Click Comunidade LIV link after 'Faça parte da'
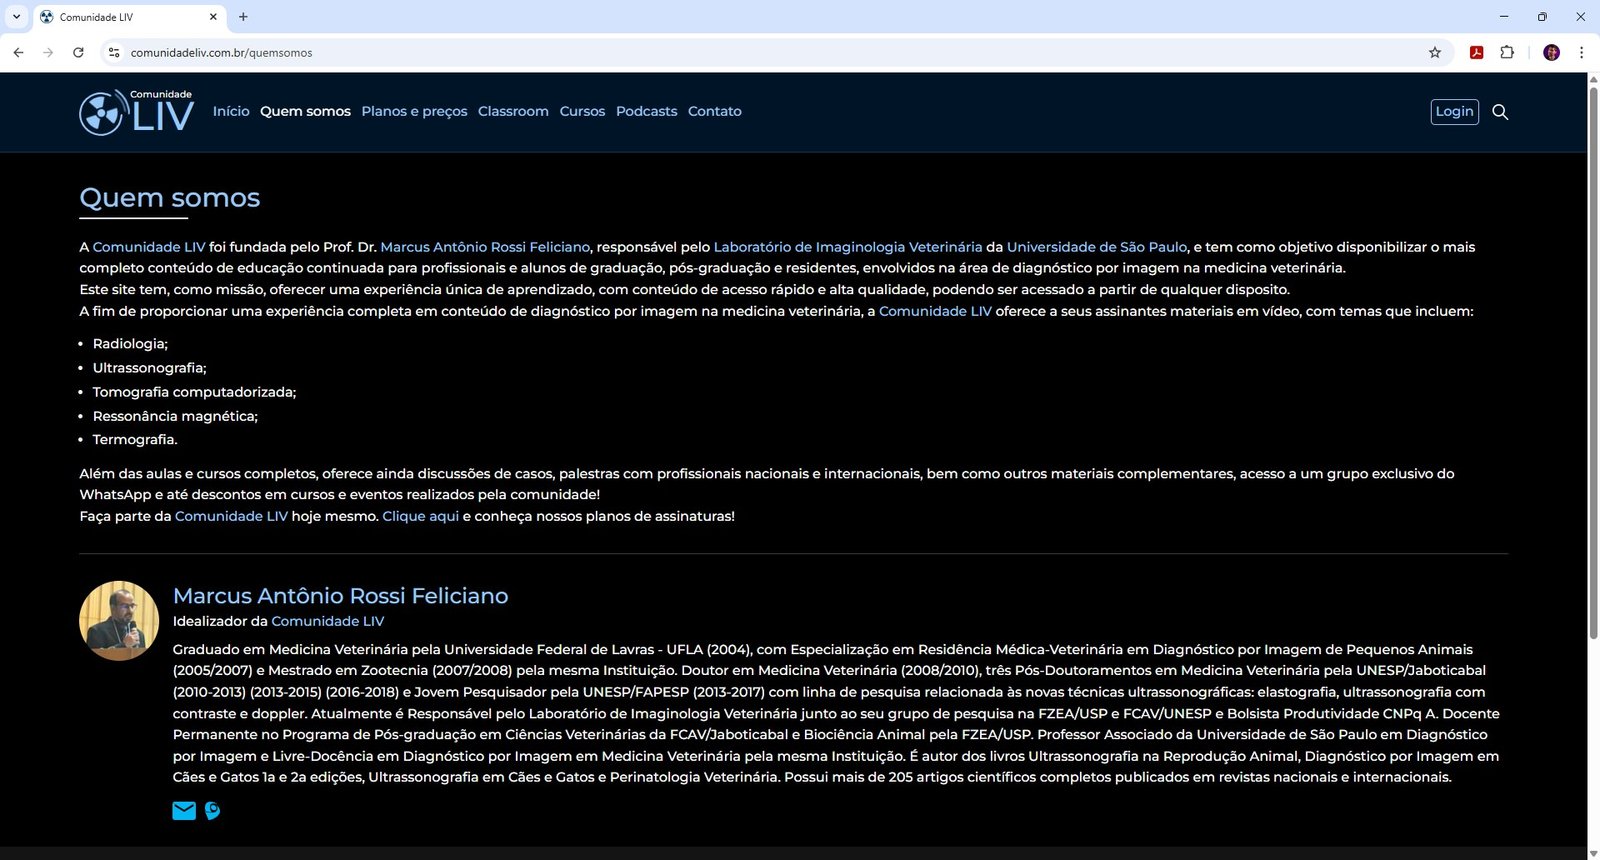The image size is (1600, 860). click(231, 516)
